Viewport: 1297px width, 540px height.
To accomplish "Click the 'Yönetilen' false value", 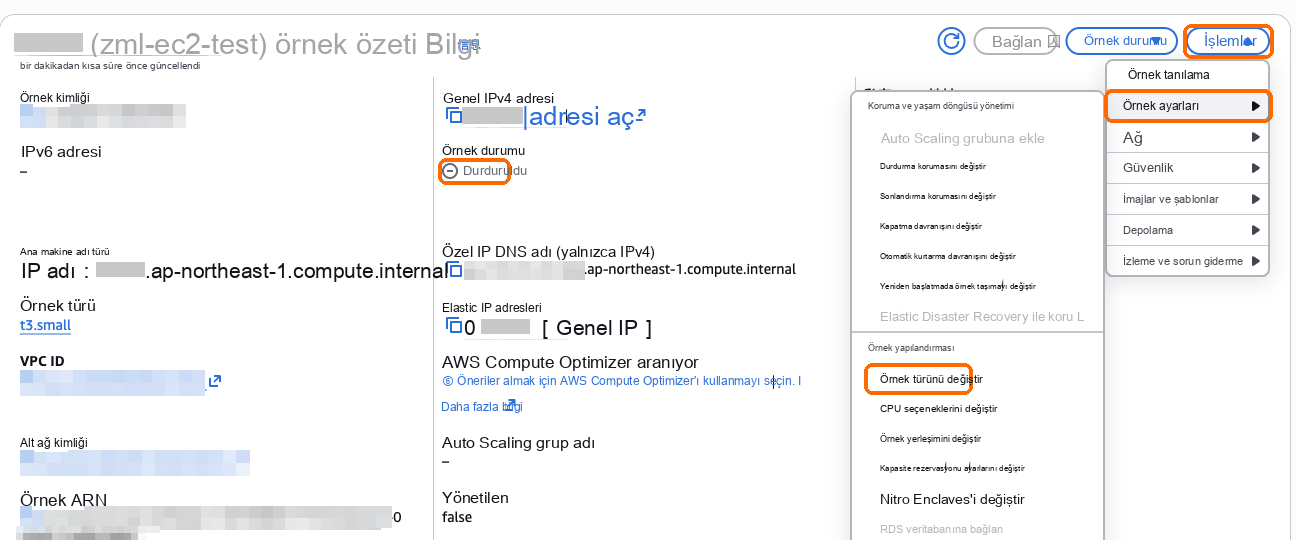I will point(457,517).
